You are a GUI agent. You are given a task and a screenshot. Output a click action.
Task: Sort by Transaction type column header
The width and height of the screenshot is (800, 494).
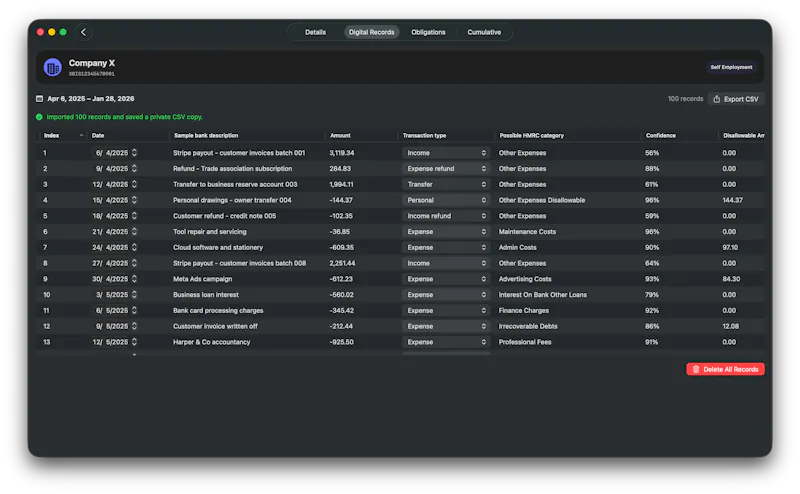(424, 135)
